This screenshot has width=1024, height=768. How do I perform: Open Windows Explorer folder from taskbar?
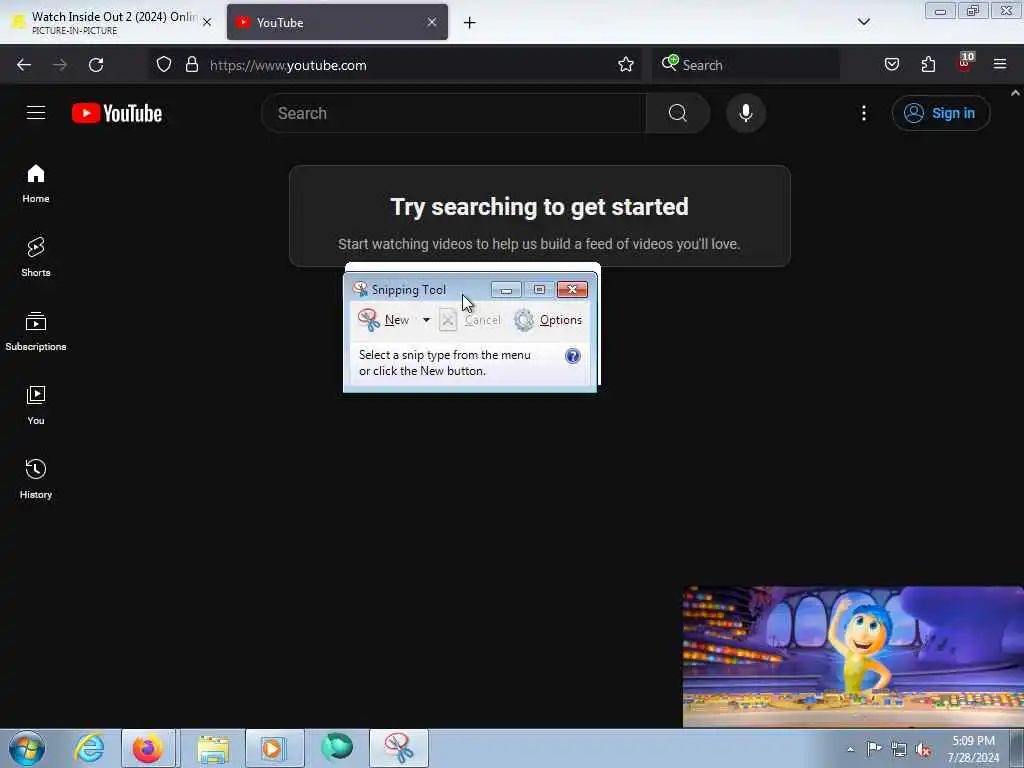pos(213,749)
